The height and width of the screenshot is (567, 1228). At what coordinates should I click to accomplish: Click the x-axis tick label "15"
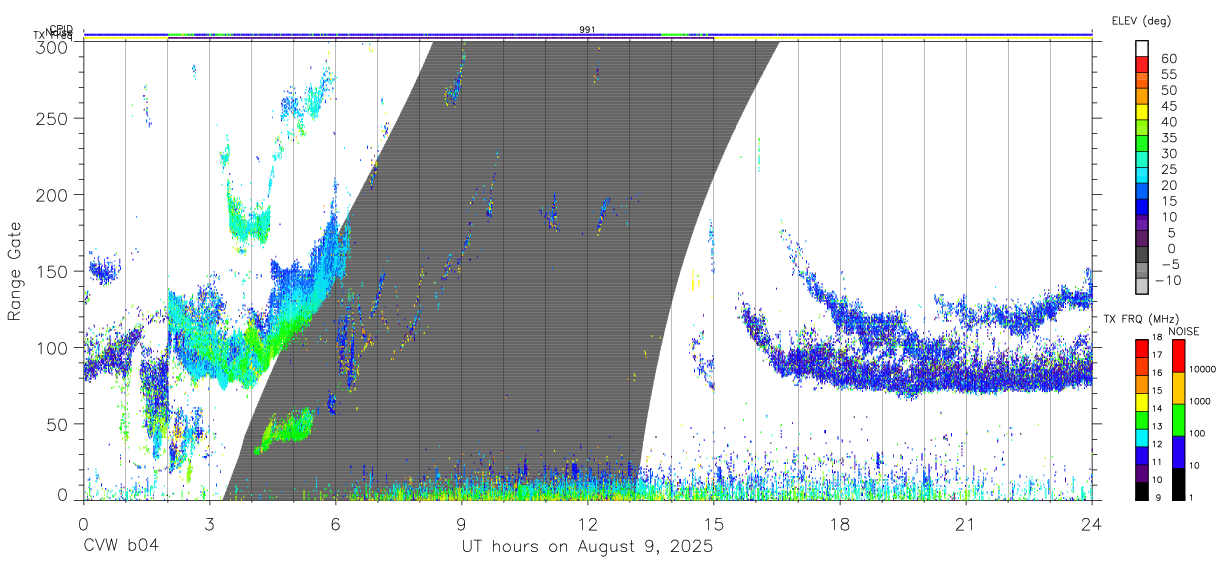coord(714,522)
